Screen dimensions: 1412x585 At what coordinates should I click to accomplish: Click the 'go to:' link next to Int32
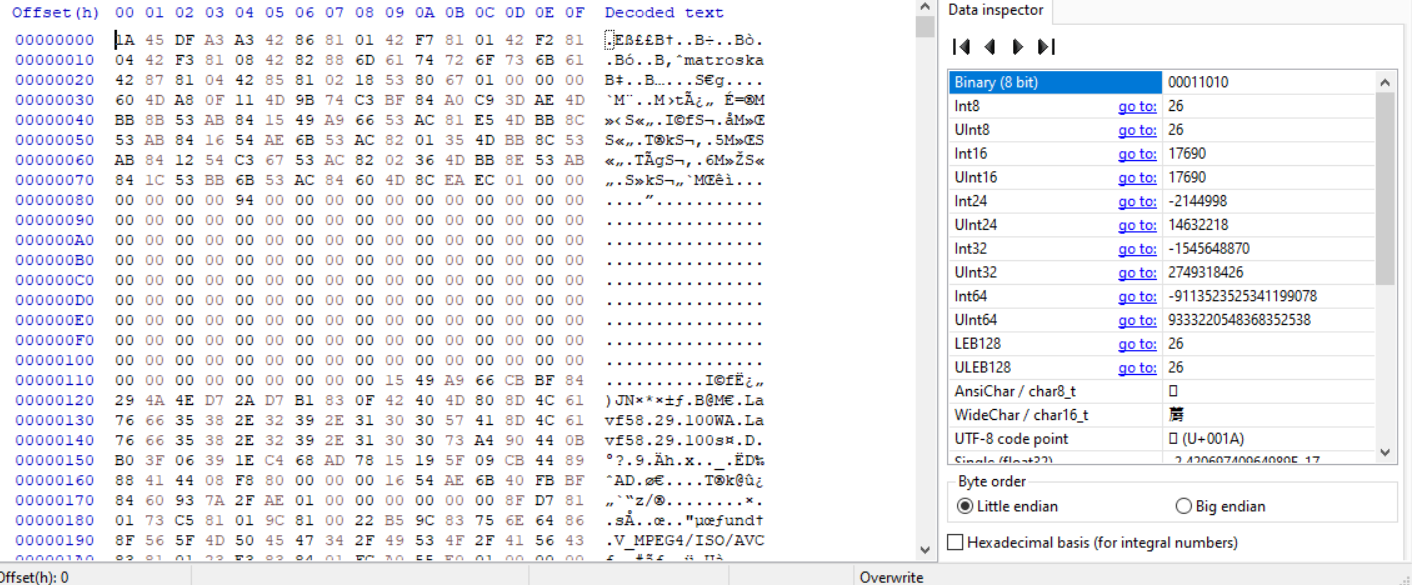[x=1136, y=249]
